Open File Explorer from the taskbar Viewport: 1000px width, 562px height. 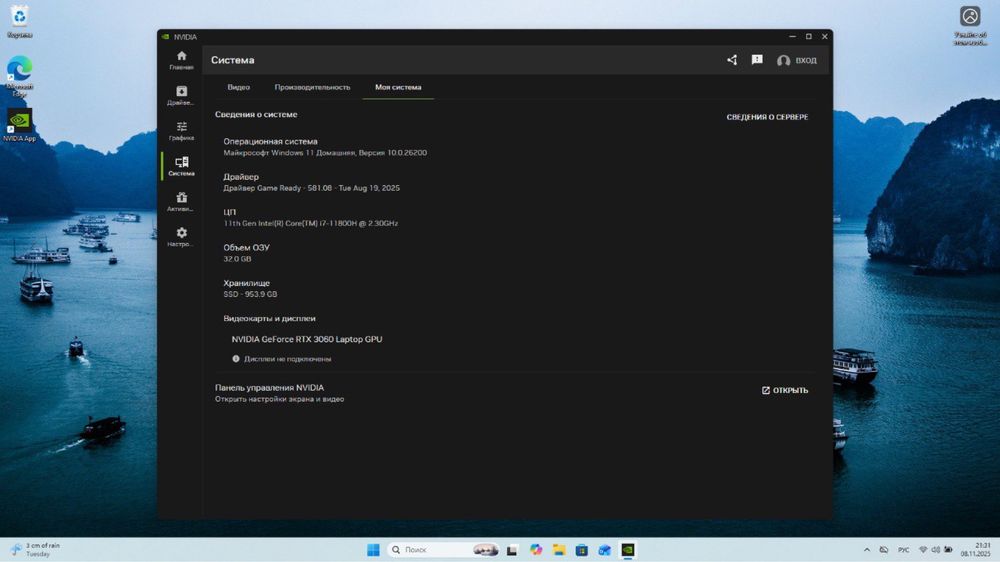click(559, 550)
